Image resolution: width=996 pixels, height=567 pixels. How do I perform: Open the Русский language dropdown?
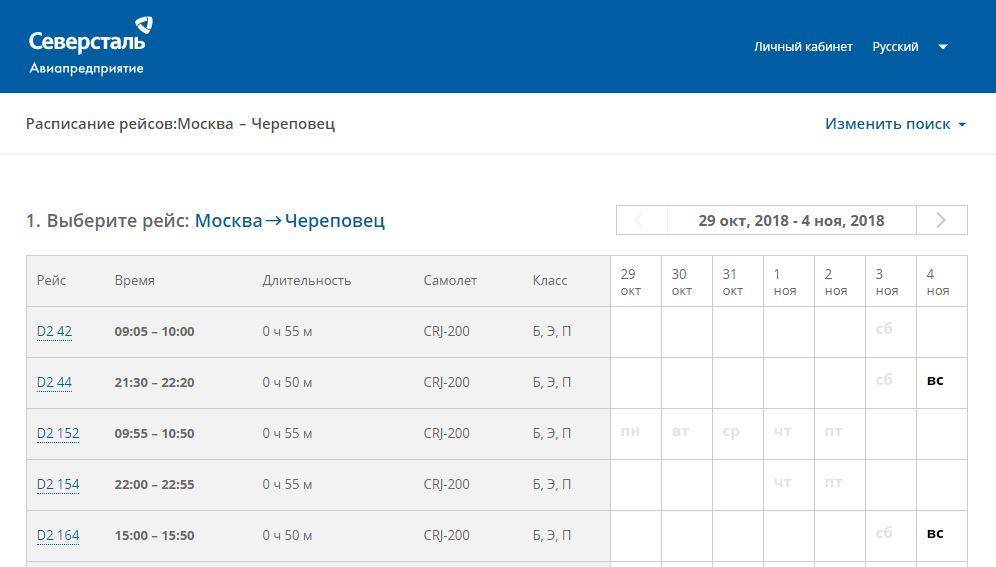click(895, 46)
